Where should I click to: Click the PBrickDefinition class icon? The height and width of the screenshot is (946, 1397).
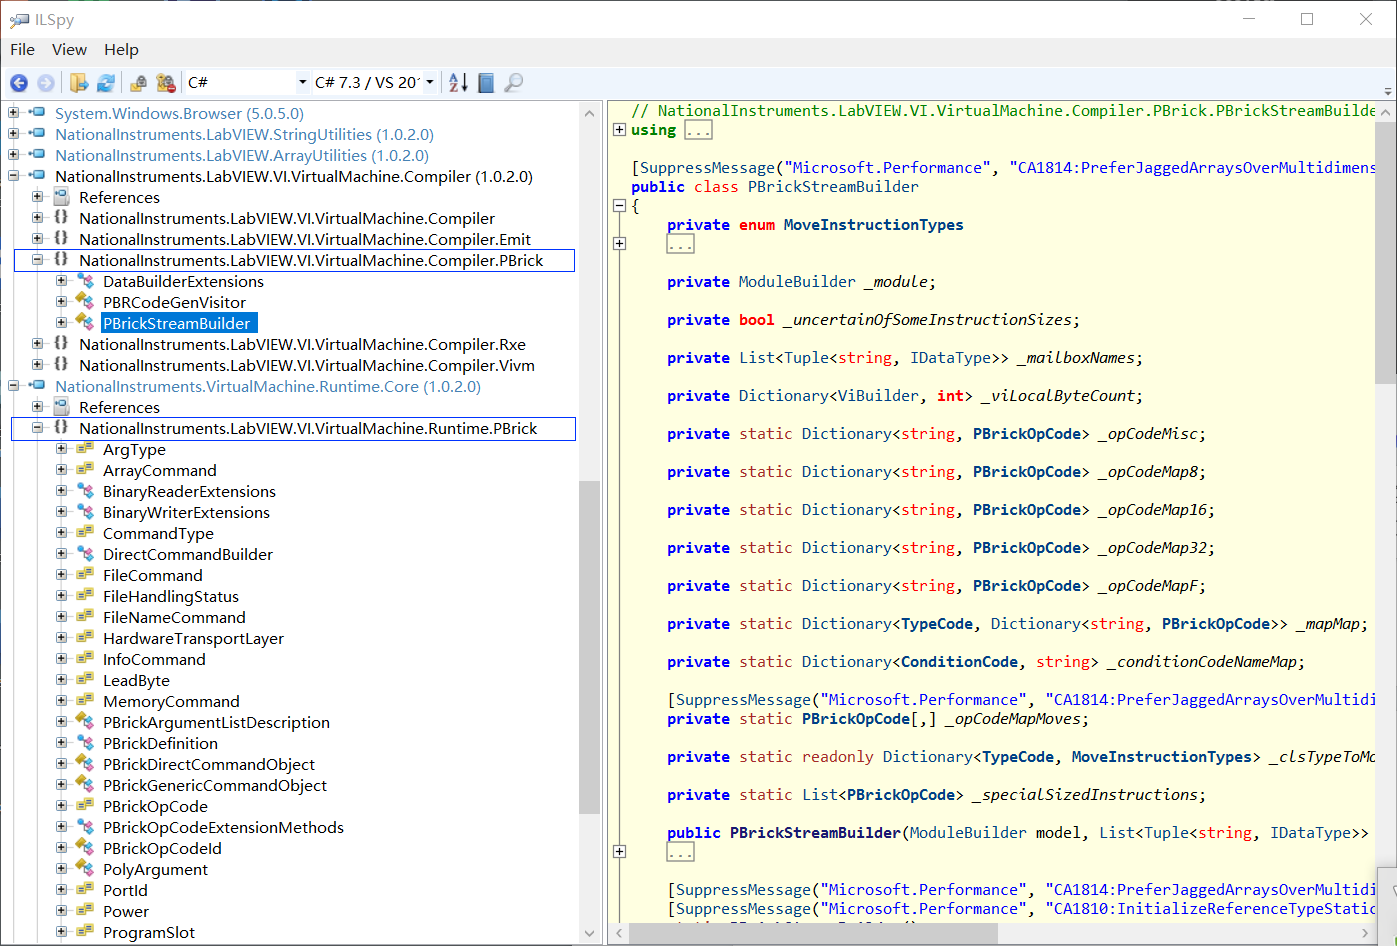pos(85,743)
